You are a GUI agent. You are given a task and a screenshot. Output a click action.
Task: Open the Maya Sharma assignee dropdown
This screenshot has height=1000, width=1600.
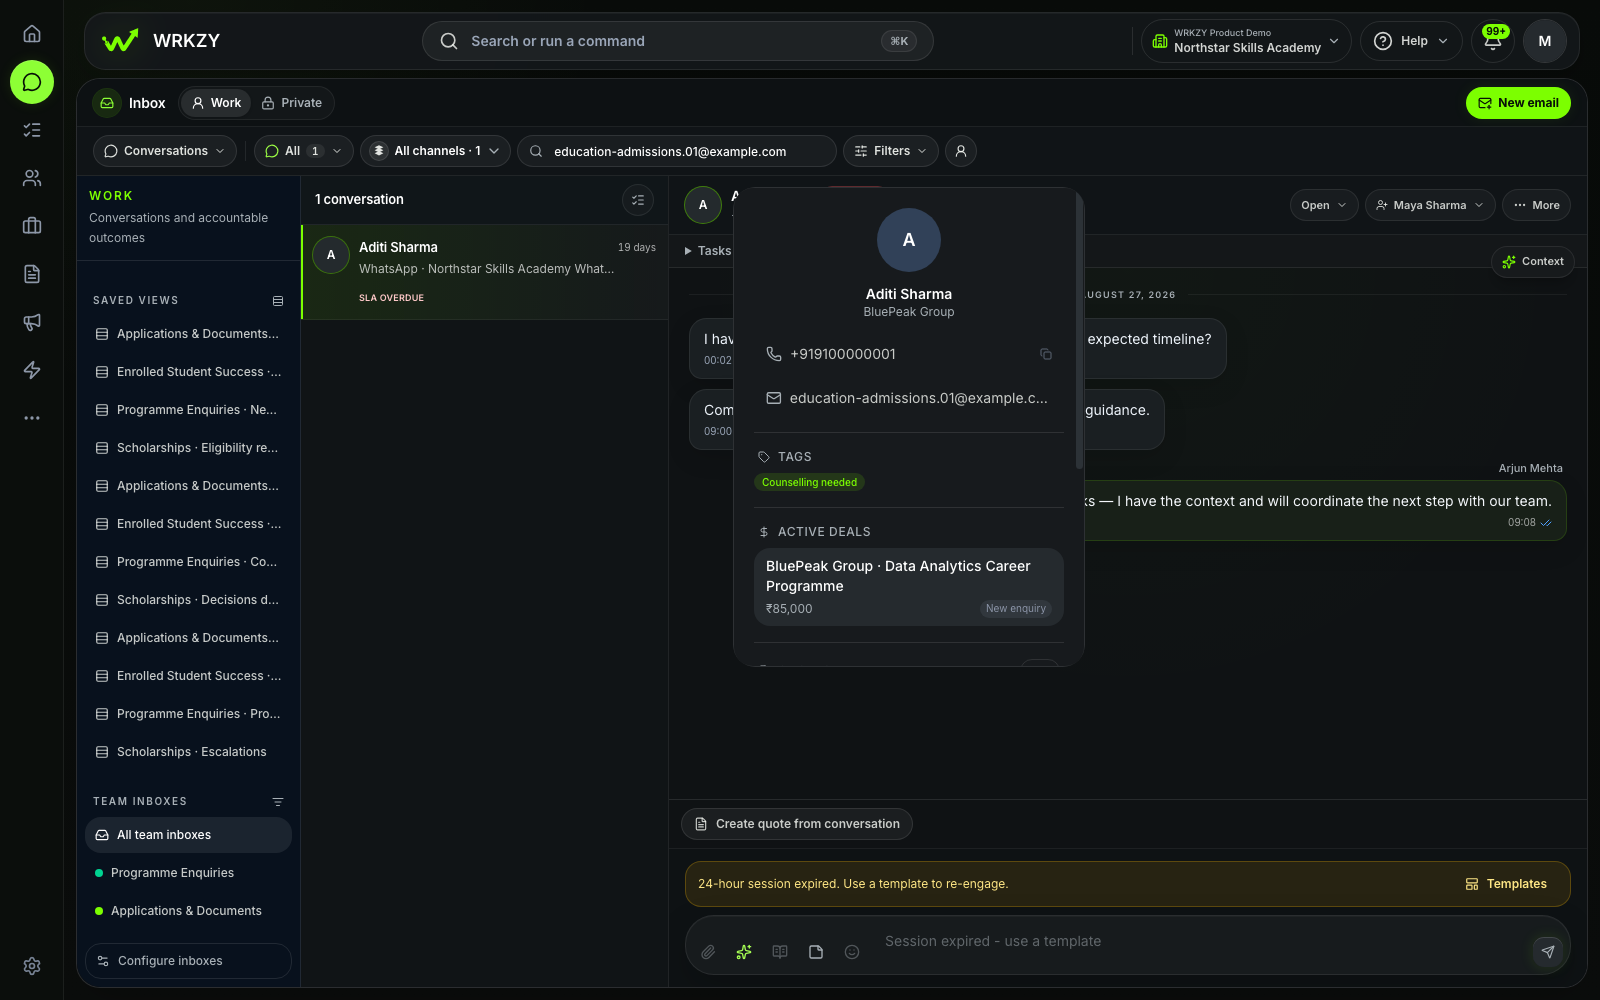(1430, 205)
